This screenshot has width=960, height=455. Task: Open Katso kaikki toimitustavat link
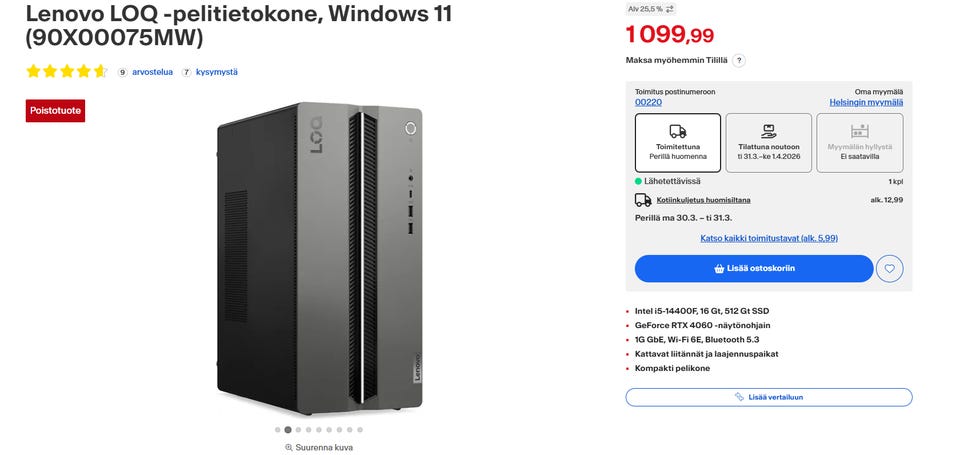(768, 238)
